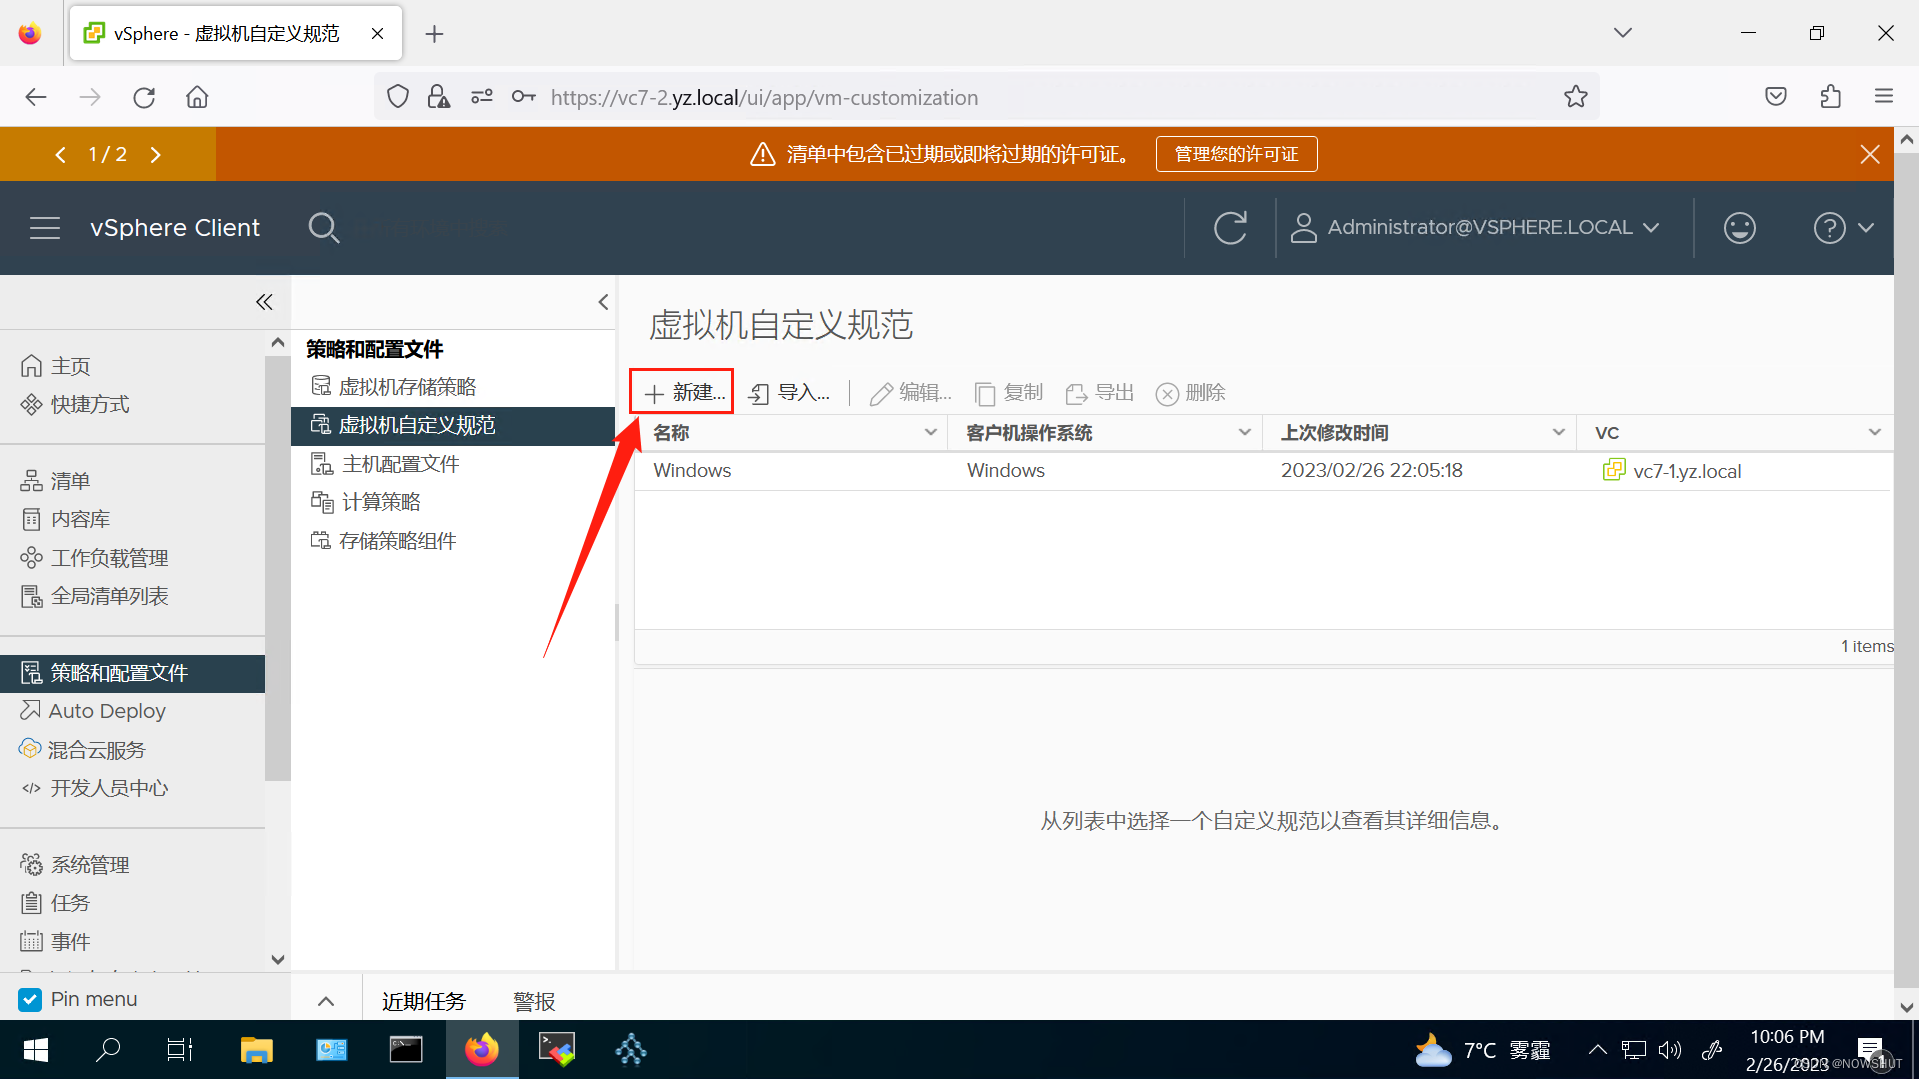Image resolution: width=1919 pixels, height=1079 pixels.
Task: Click the 导出 export toolbar button
Action: (1100, 393)
